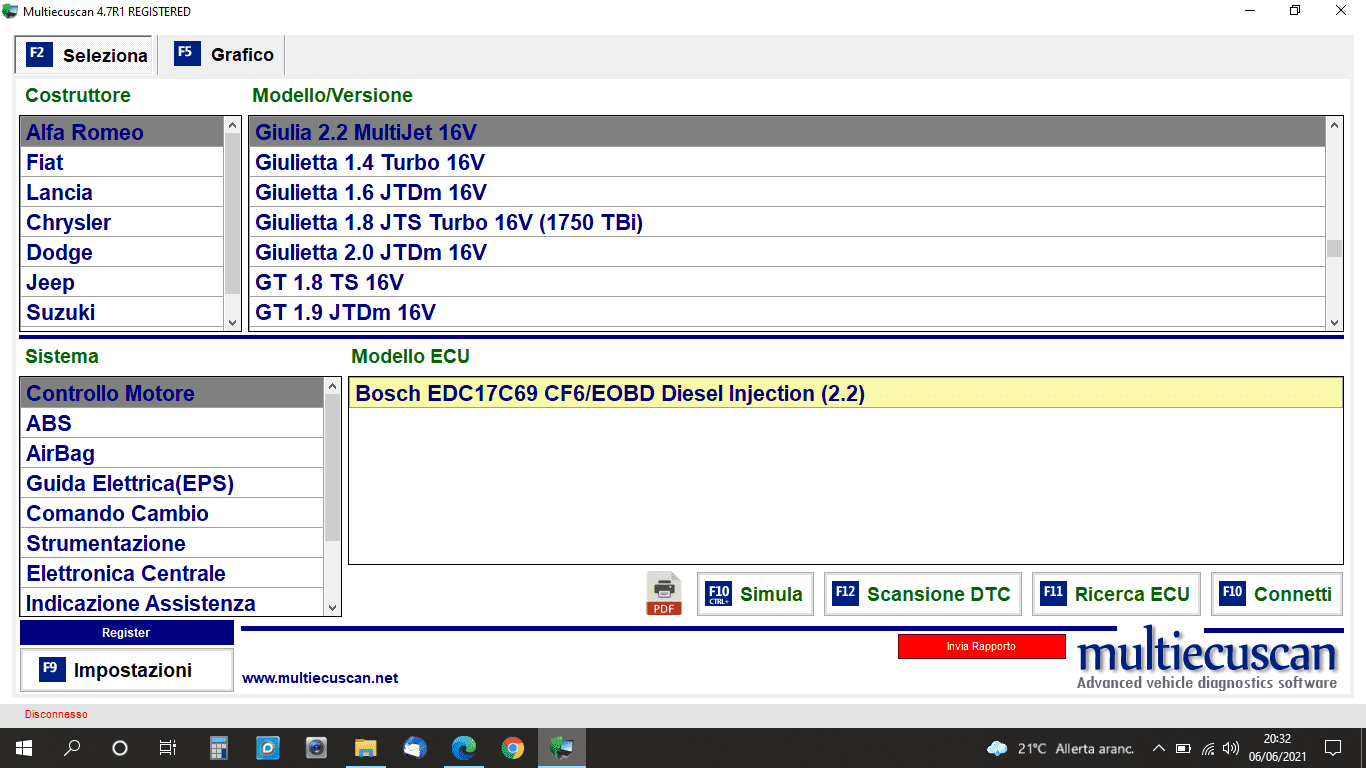Open Wi-Fi network tray icon

point(1208,748)
